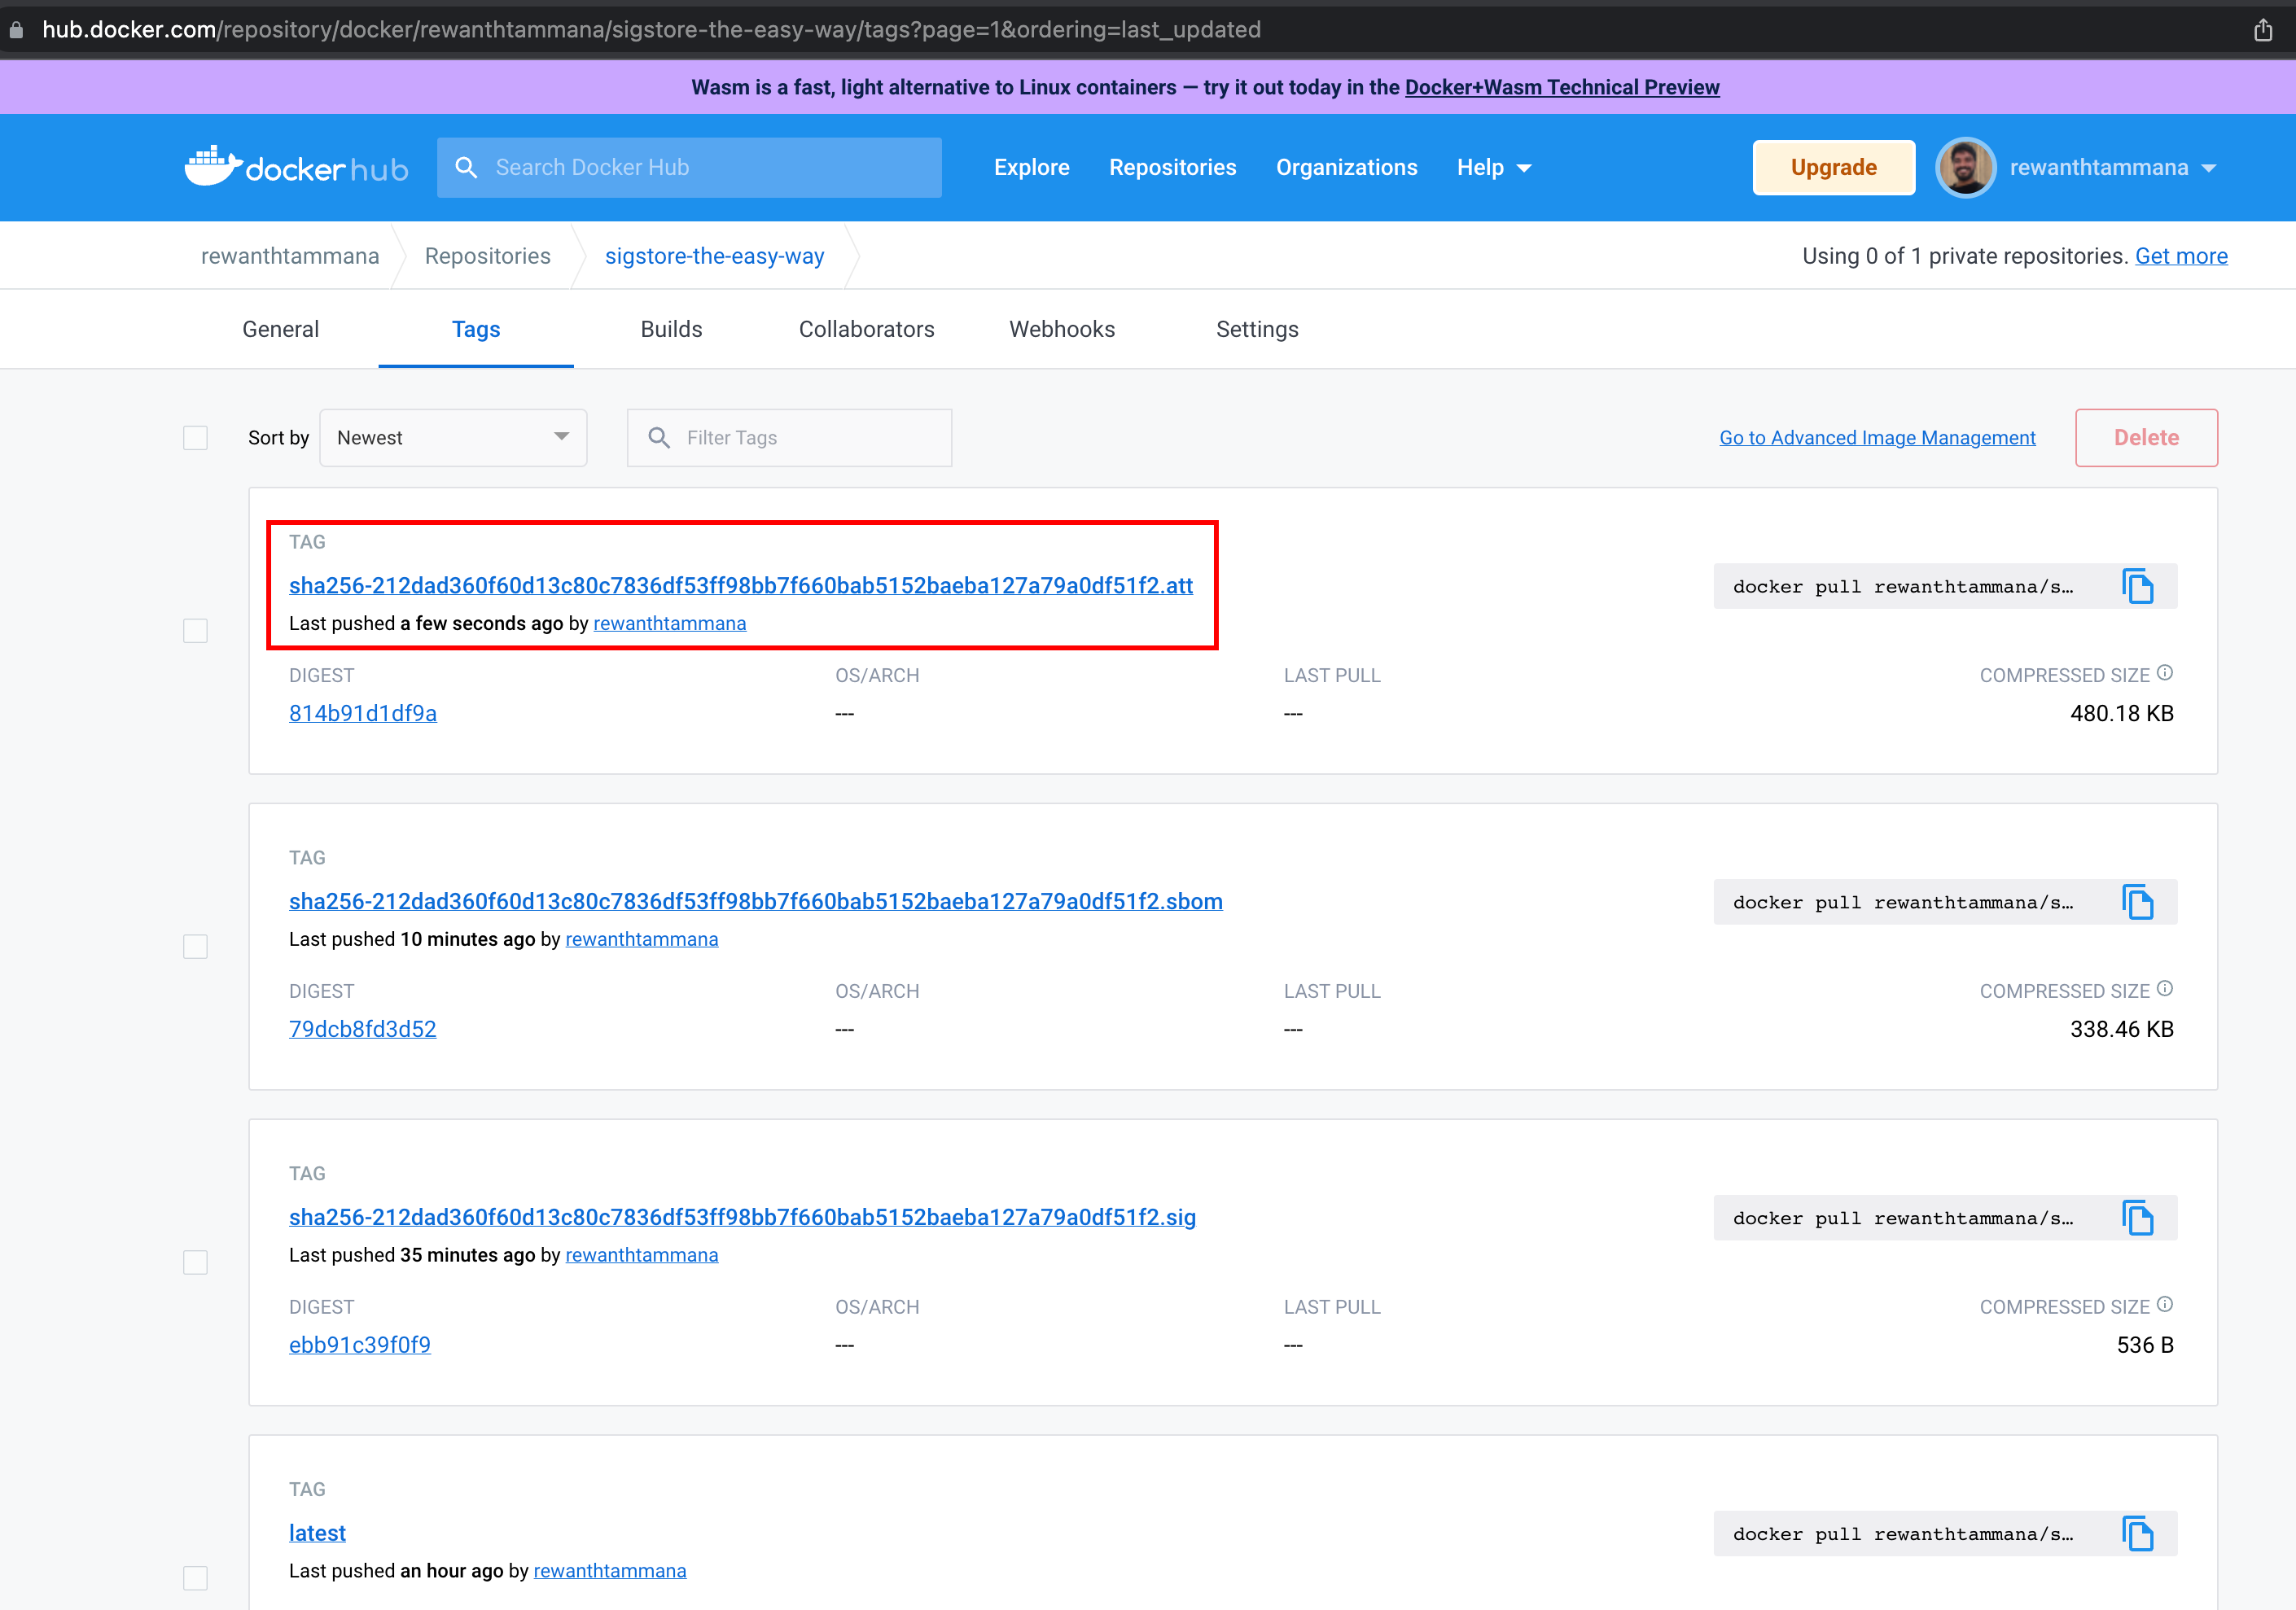Click the Get more private repositories link
Image resolution: width=2296 pixels, height=1610 pixels.
point(2181,256)
